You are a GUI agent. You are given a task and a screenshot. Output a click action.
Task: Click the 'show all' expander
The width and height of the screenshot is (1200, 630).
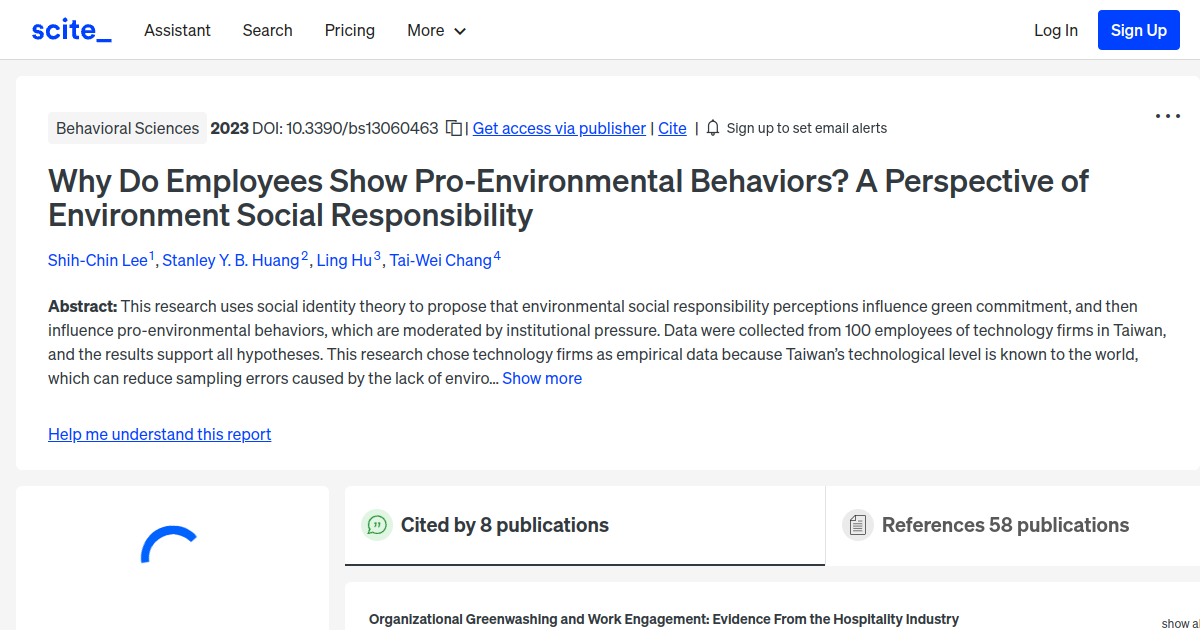tap(1182, 623)
